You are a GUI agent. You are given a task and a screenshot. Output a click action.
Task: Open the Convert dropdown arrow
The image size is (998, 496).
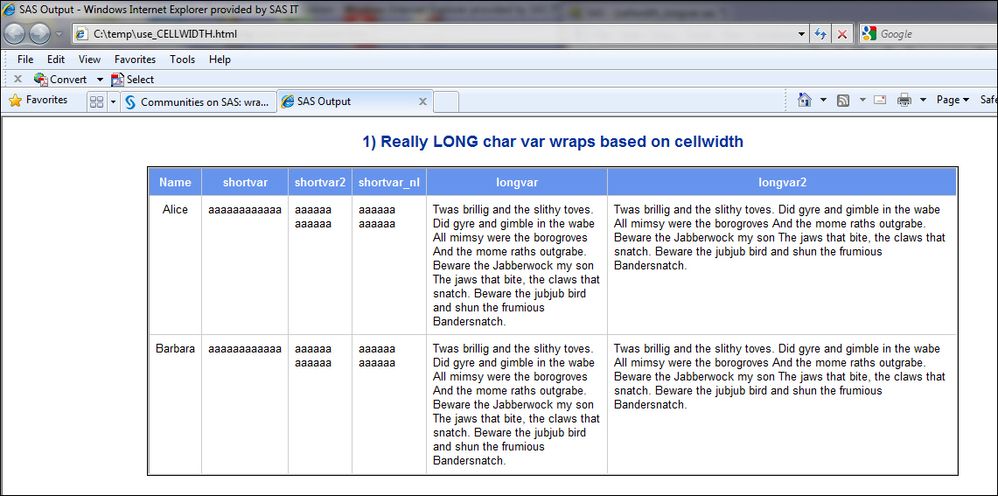pos(100,79)
